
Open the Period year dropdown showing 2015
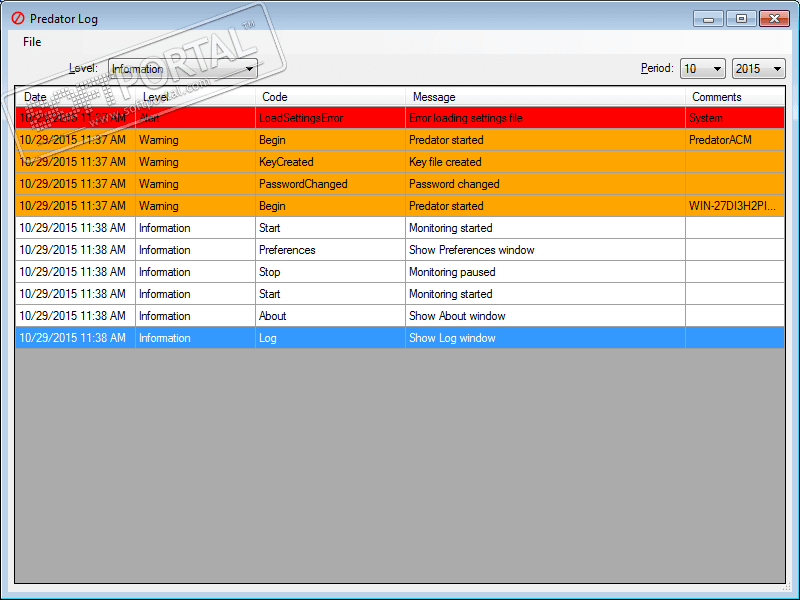[x=758, y=68]
